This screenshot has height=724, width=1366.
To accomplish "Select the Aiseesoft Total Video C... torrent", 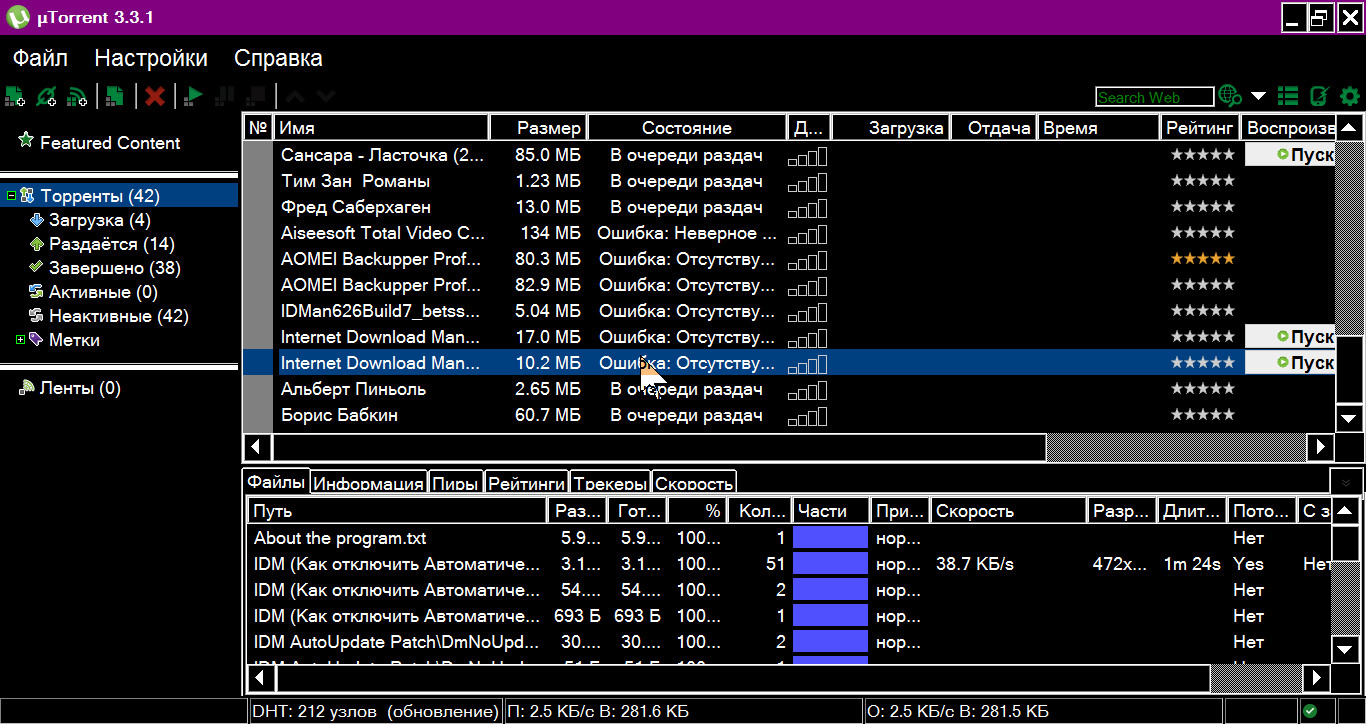I will click(x=382, y=233).
